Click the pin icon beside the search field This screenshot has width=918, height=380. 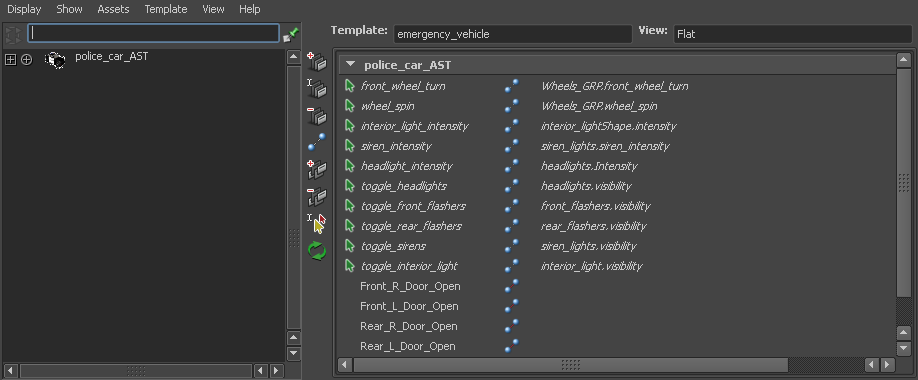[291, 35]
